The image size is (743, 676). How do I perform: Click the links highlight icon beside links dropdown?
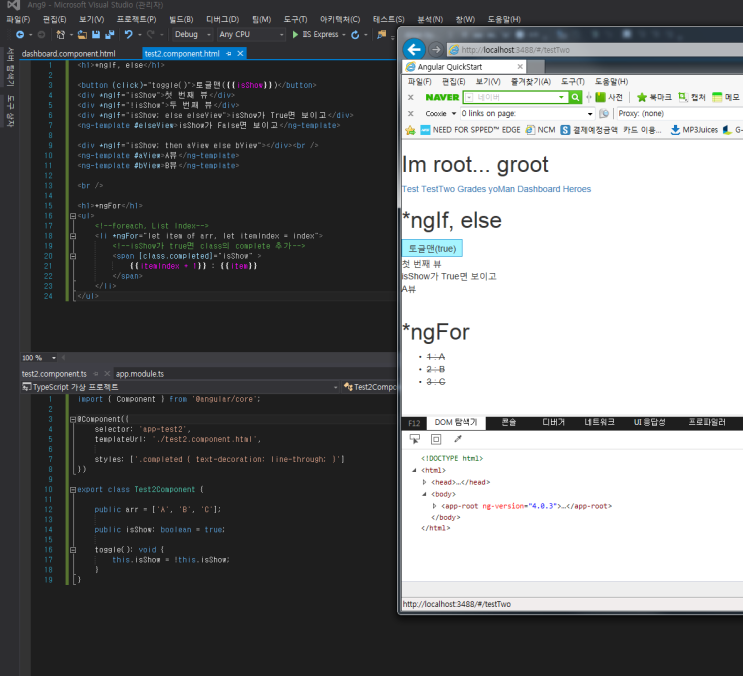pos(604,114)
